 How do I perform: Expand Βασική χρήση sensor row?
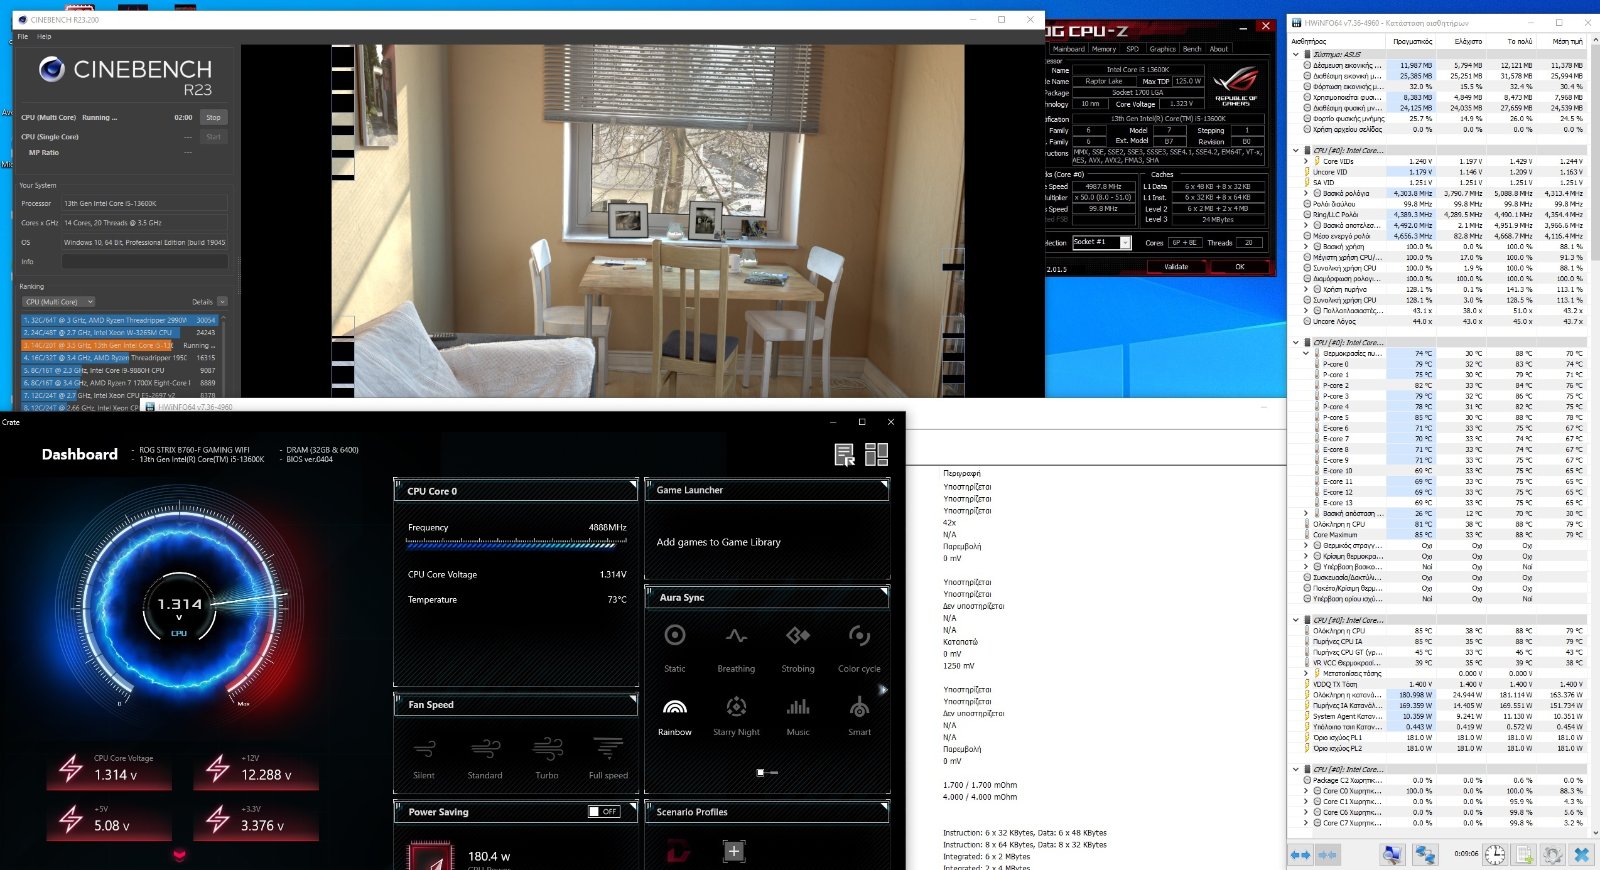1307,246
